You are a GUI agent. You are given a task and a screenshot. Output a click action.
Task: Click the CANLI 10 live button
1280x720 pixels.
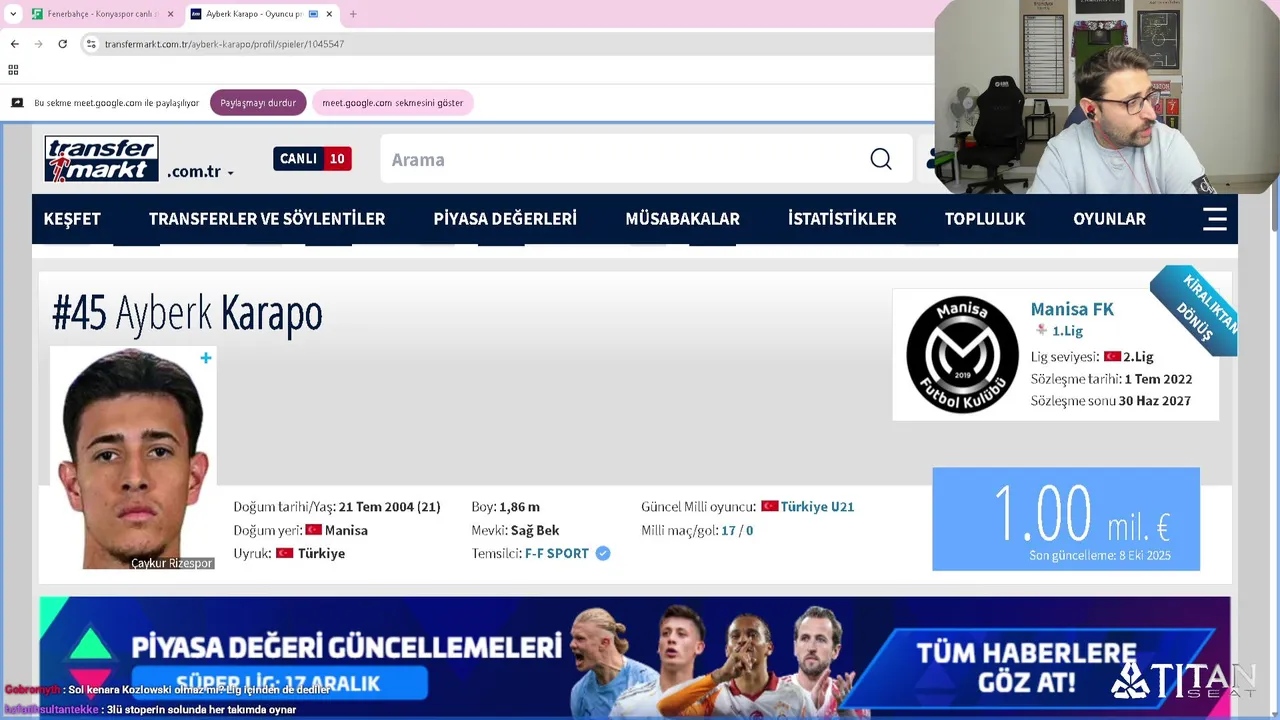click(312, 159)
